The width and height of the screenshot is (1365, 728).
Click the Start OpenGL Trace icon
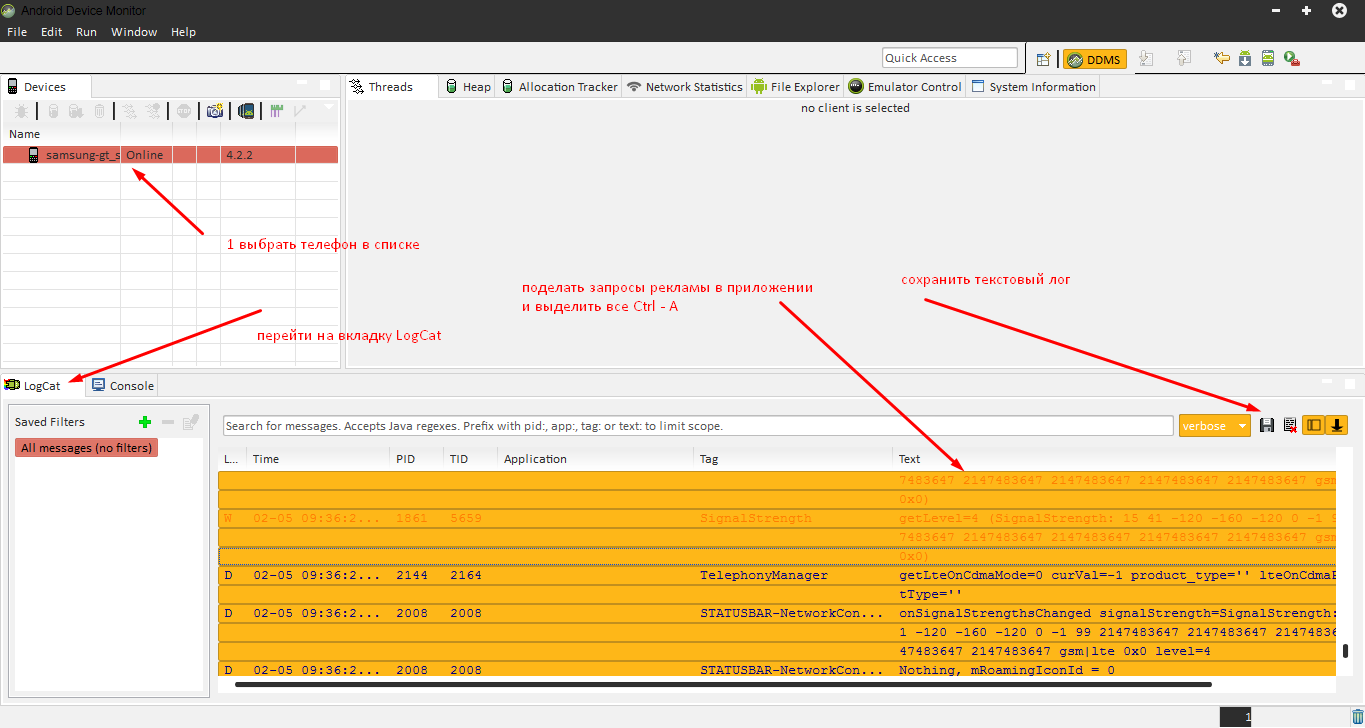pos(300,111)
